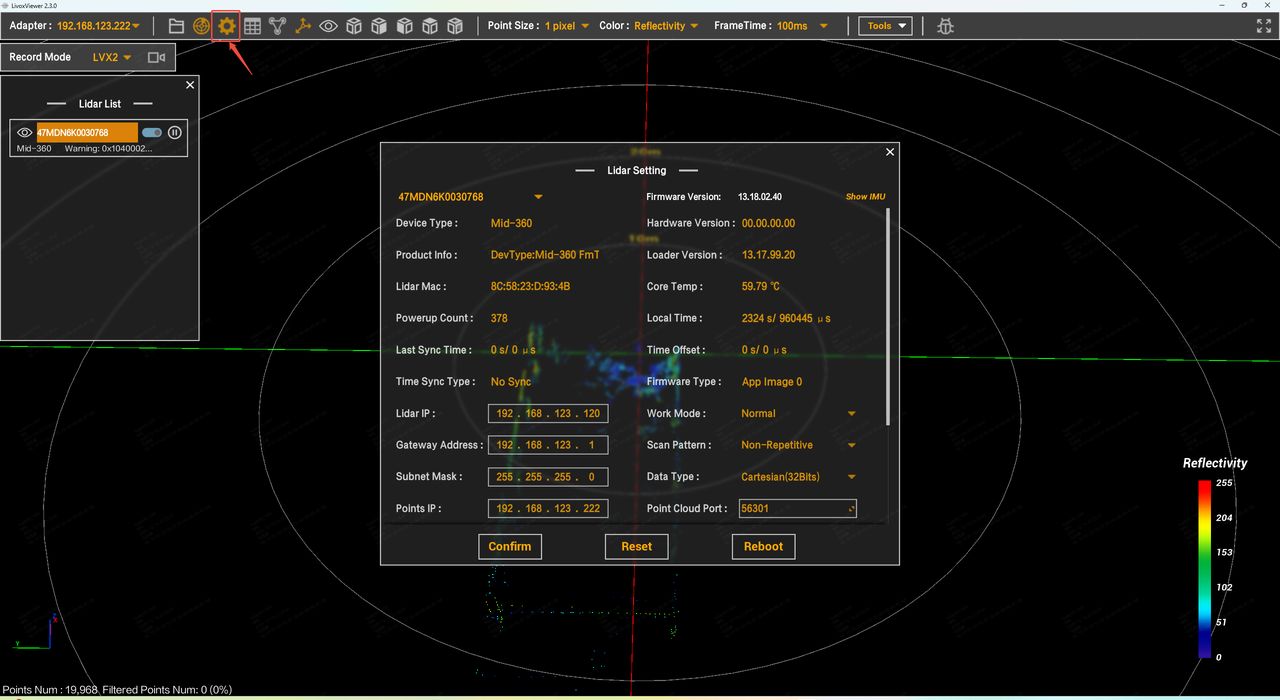The height and width of the screenshot is (700, 1280).
Task: Open the table grid icon in toolbar
Action: coord(252,26)
